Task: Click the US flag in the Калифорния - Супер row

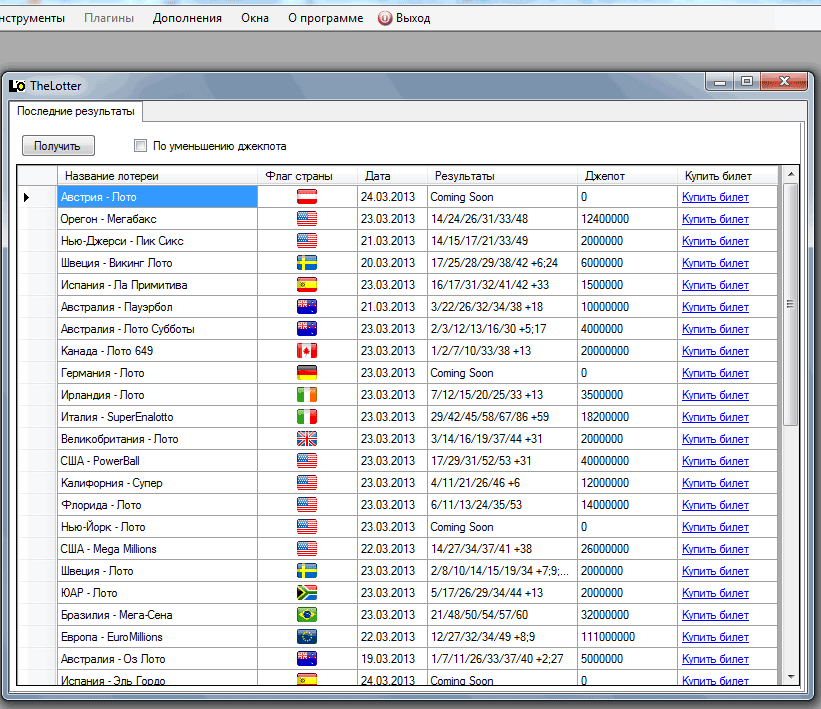Action: [x=307, y=483]
